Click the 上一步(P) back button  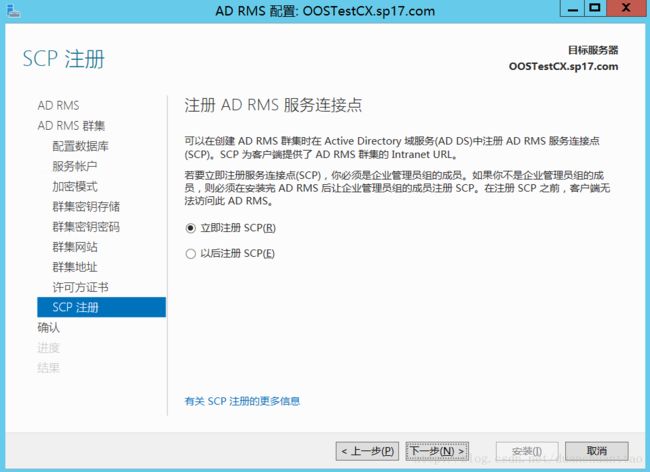click(x=367, y=451)
